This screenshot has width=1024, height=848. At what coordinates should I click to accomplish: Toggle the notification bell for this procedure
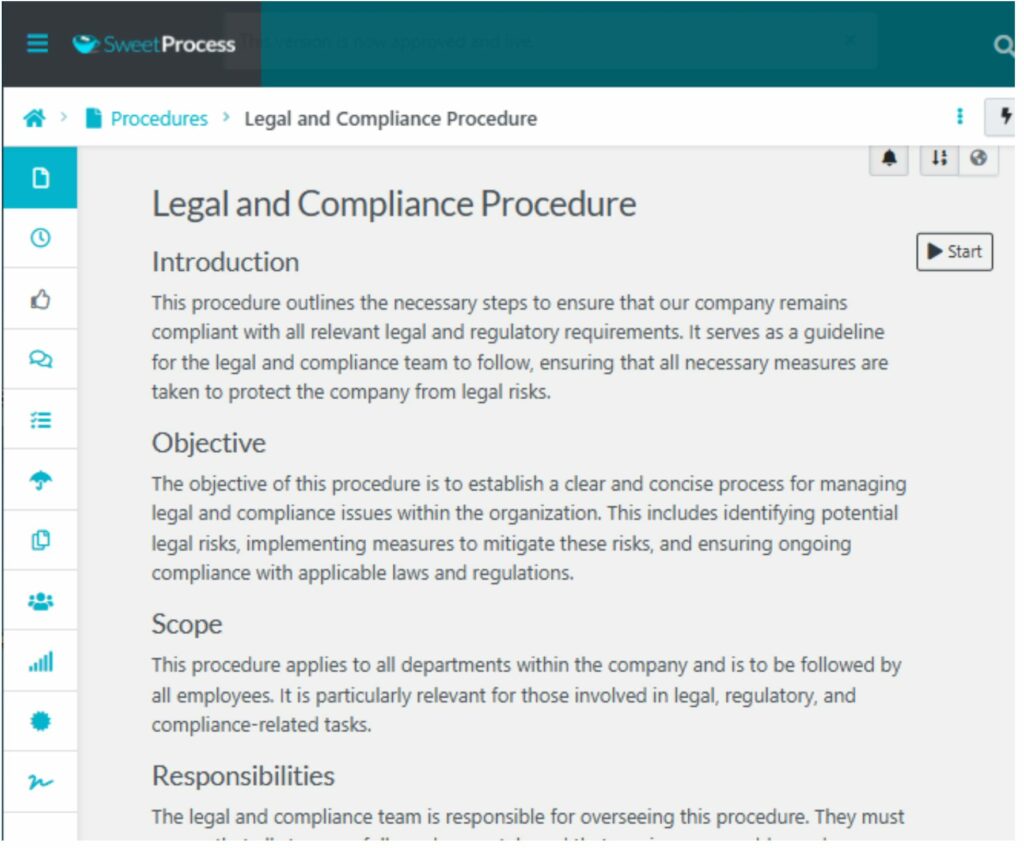[x=889, y=158]
